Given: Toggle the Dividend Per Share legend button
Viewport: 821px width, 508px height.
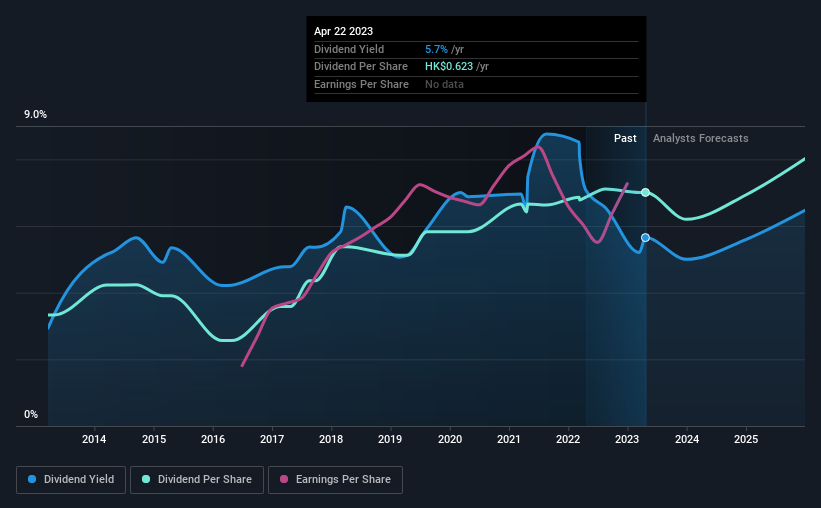Looking at the screenshot, I should pos(197,480).
